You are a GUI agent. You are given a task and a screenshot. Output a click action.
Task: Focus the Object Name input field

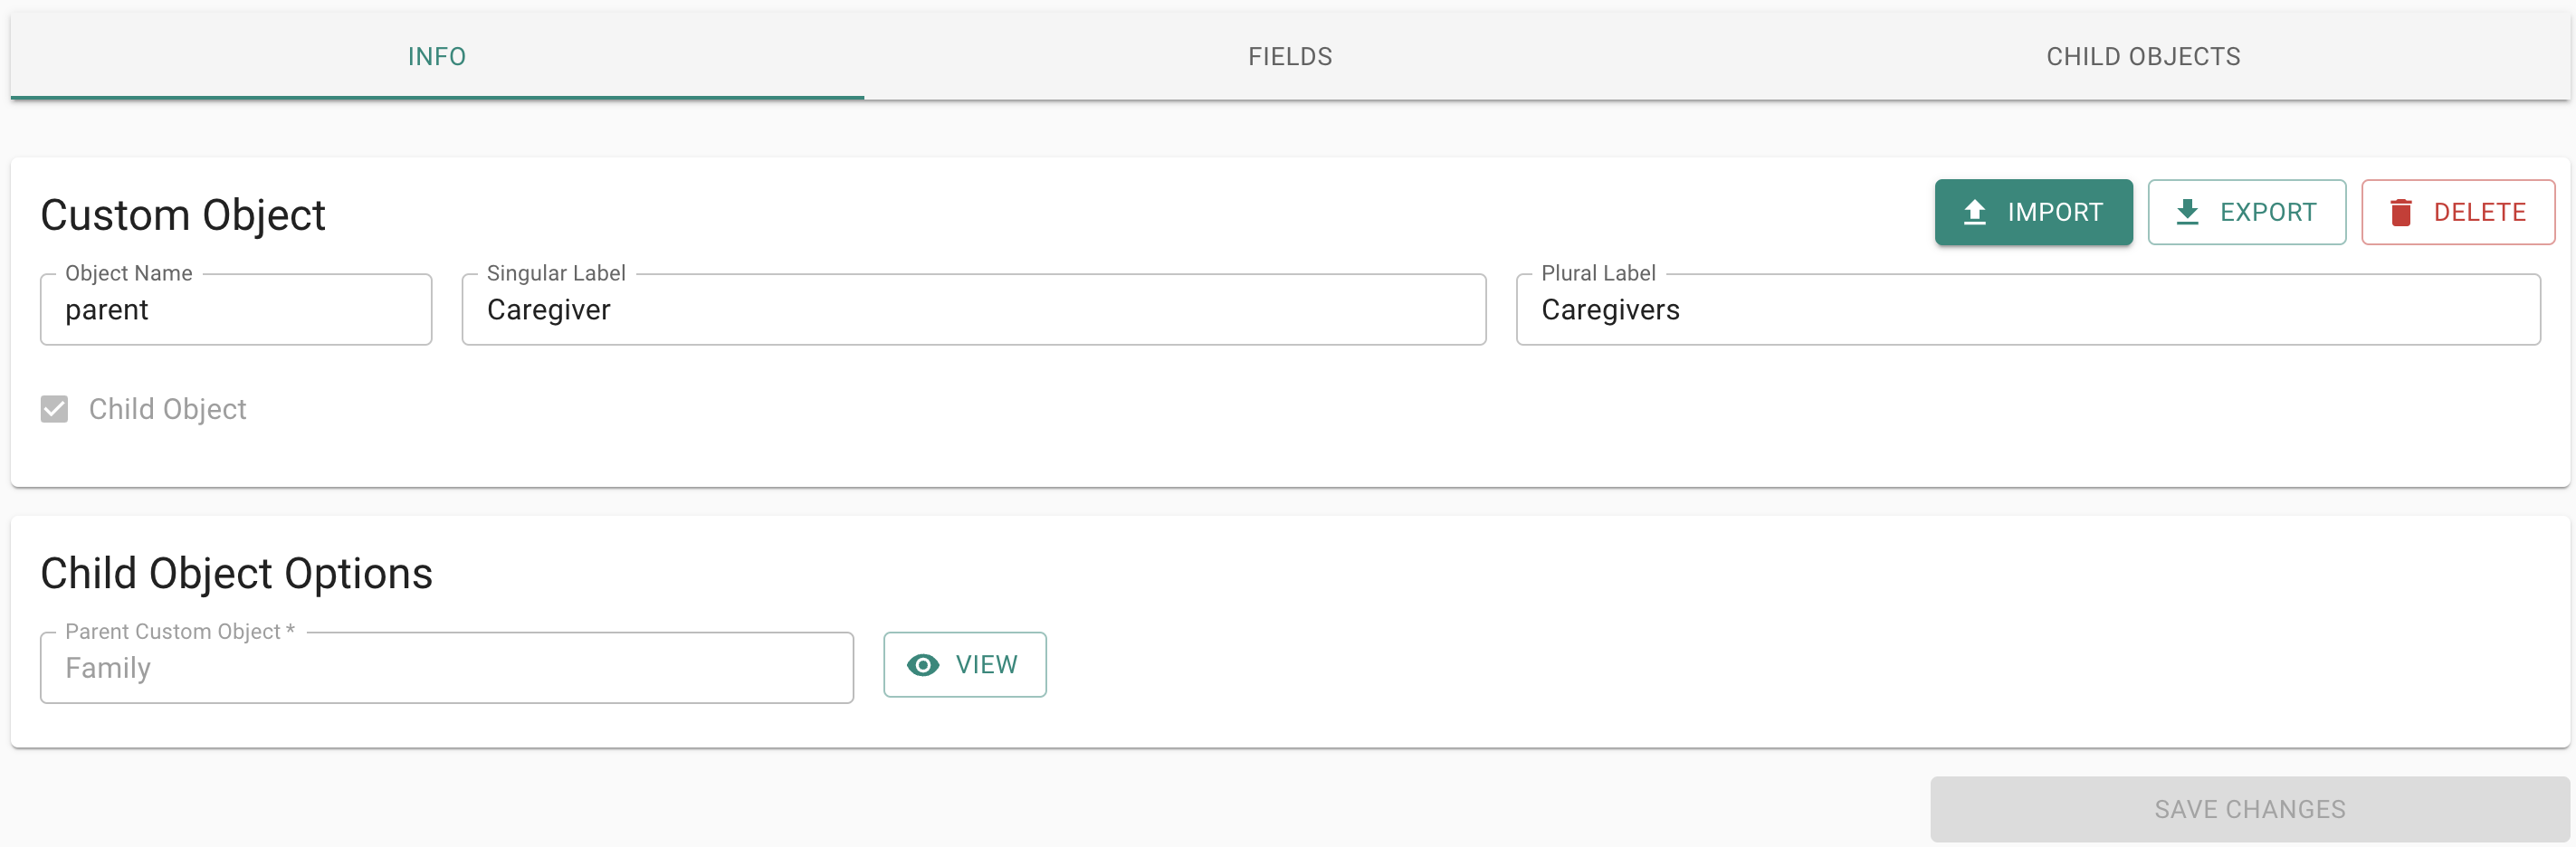click(x=236, y=310)
